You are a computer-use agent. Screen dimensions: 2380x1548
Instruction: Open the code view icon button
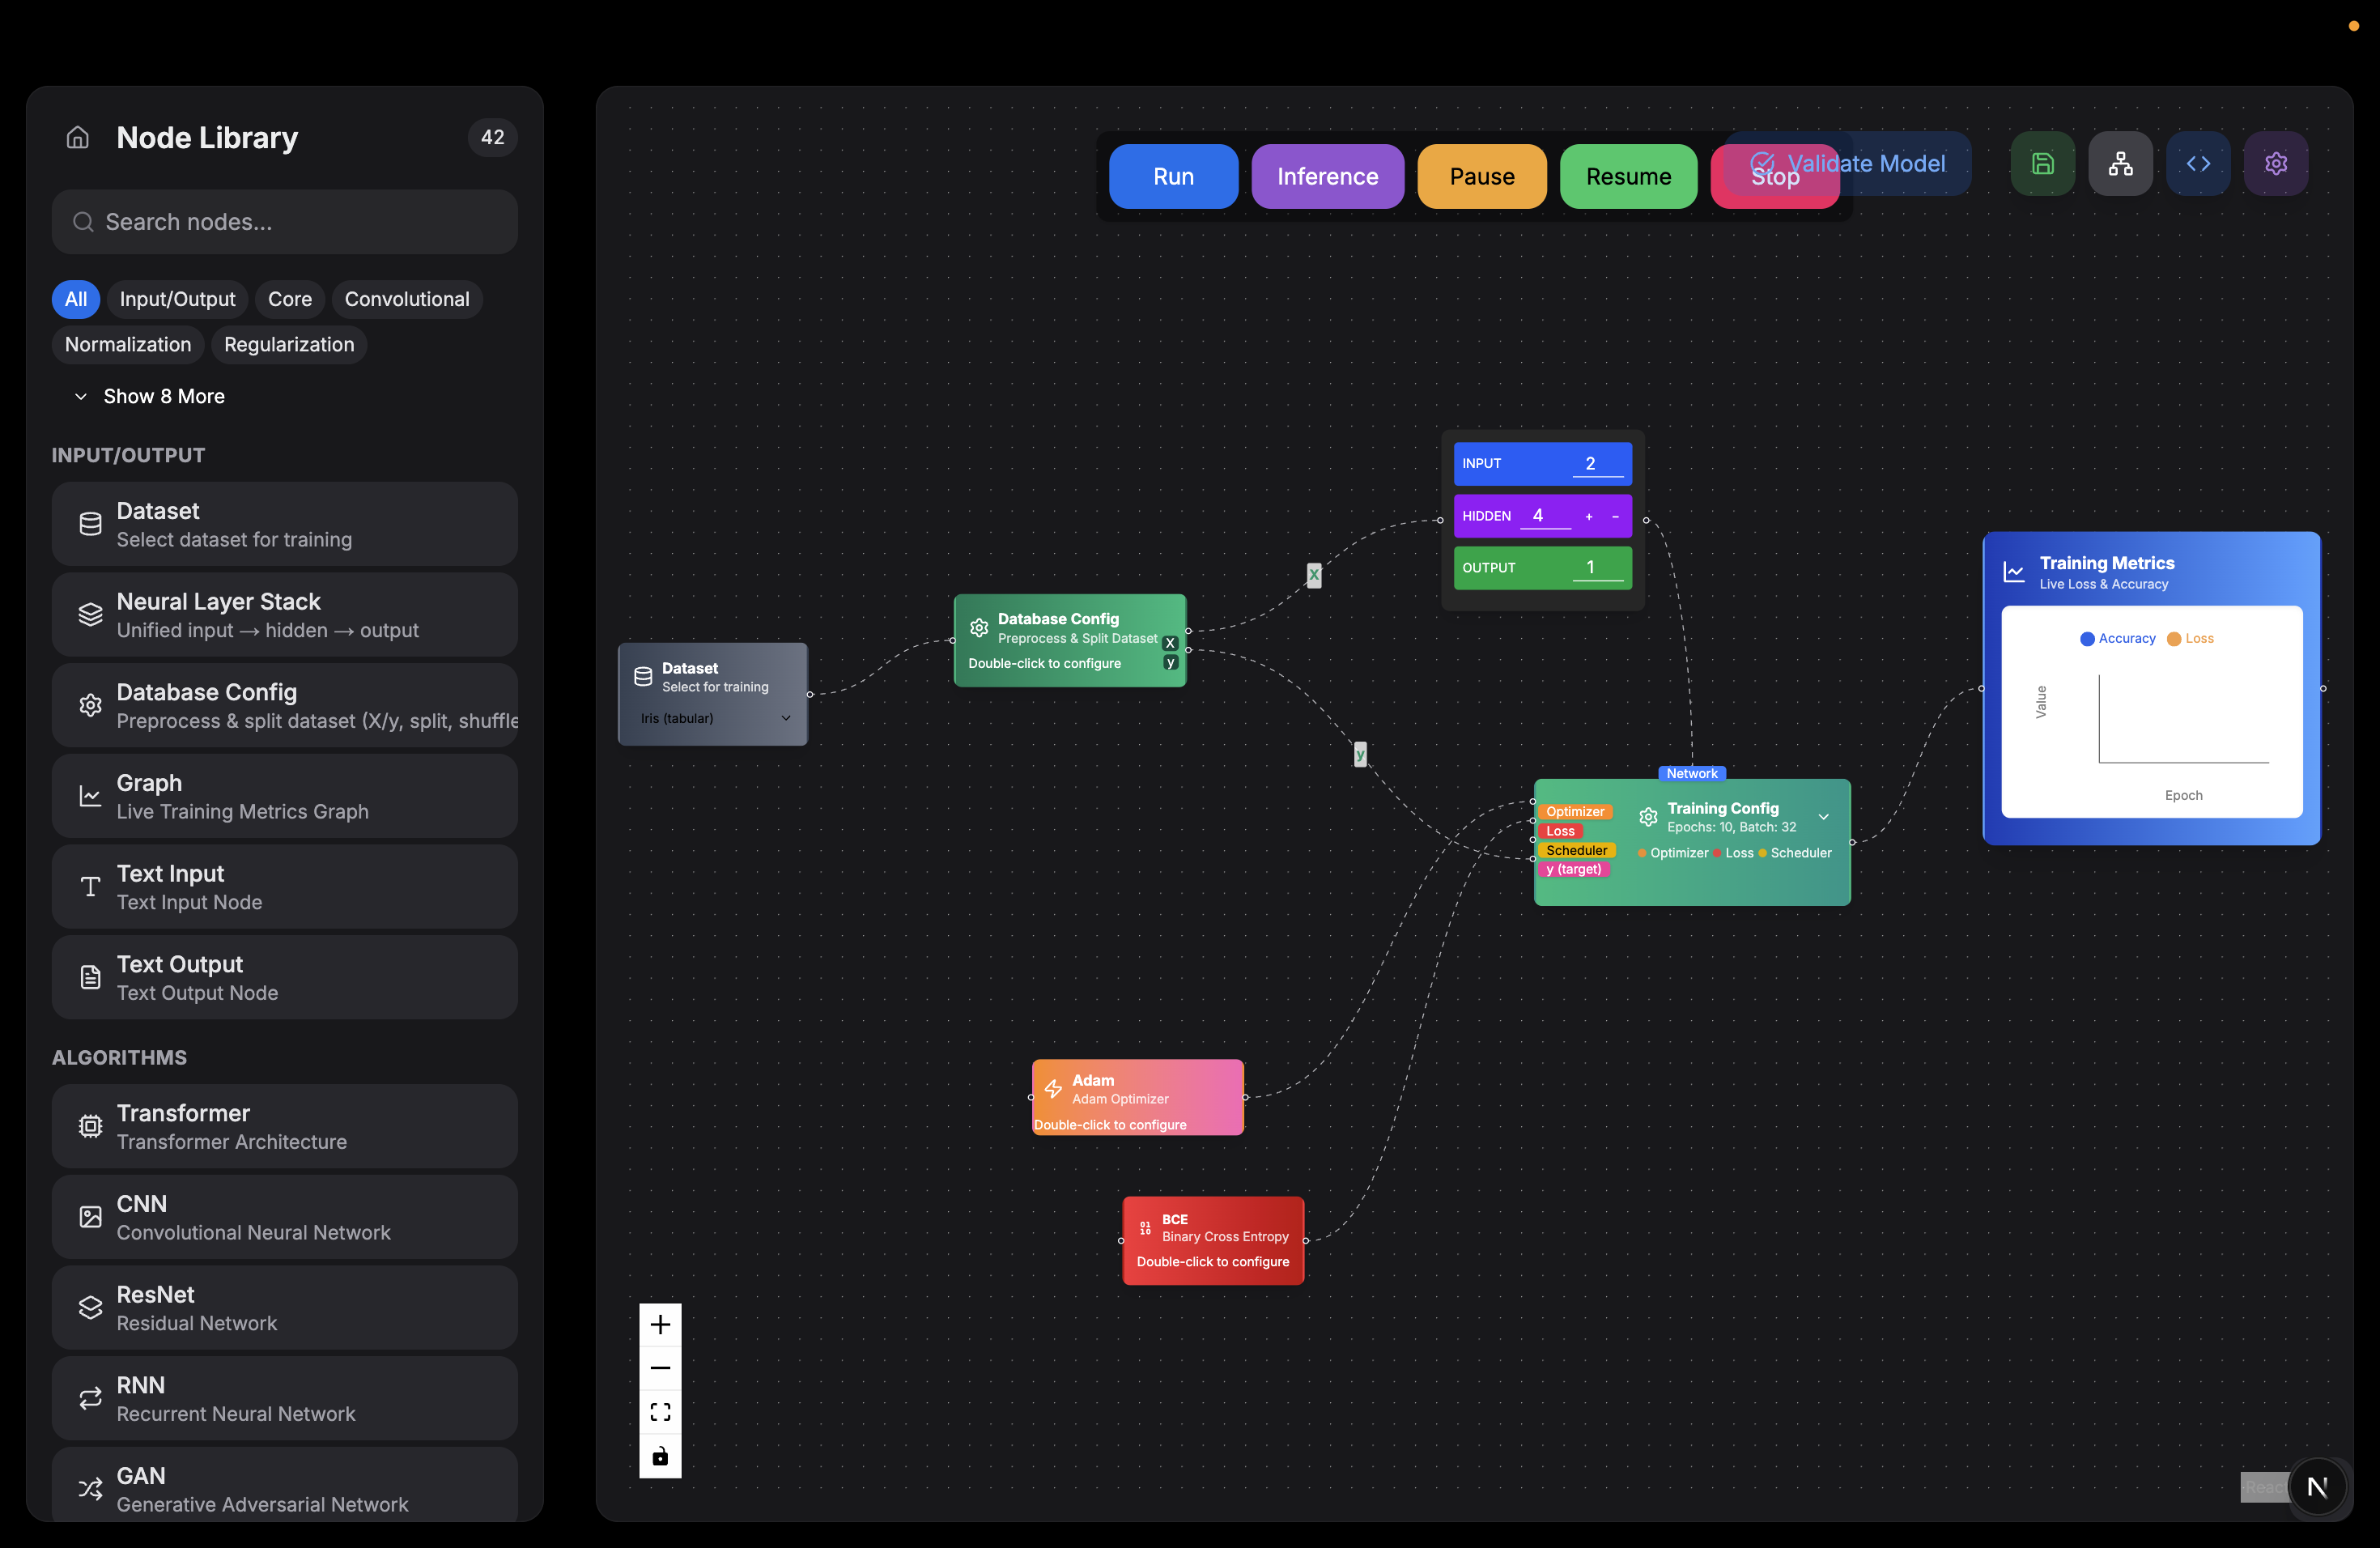(x=2198, y=163)
